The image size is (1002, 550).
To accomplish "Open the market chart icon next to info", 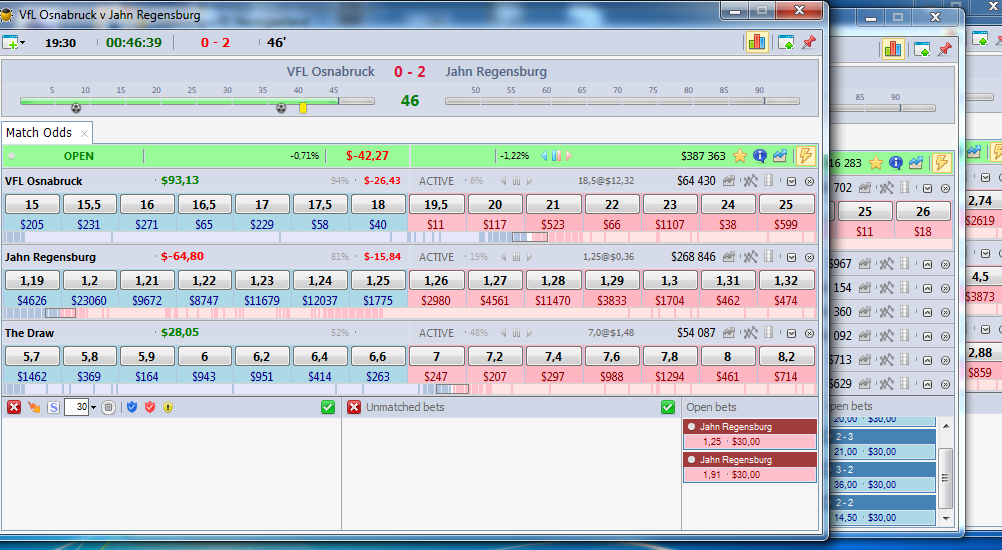I will (780, 155).
